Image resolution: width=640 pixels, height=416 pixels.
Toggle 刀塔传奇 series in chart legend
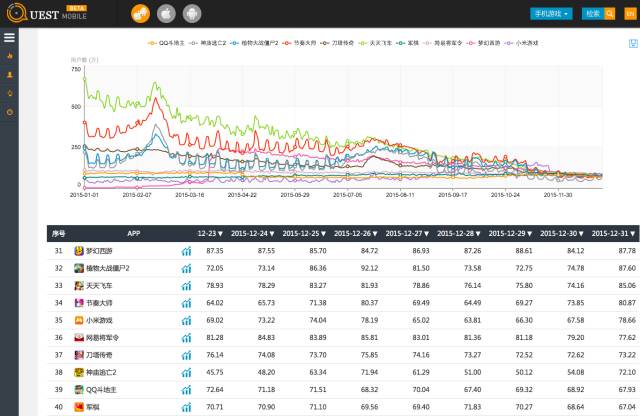click(x=337, y=43)
